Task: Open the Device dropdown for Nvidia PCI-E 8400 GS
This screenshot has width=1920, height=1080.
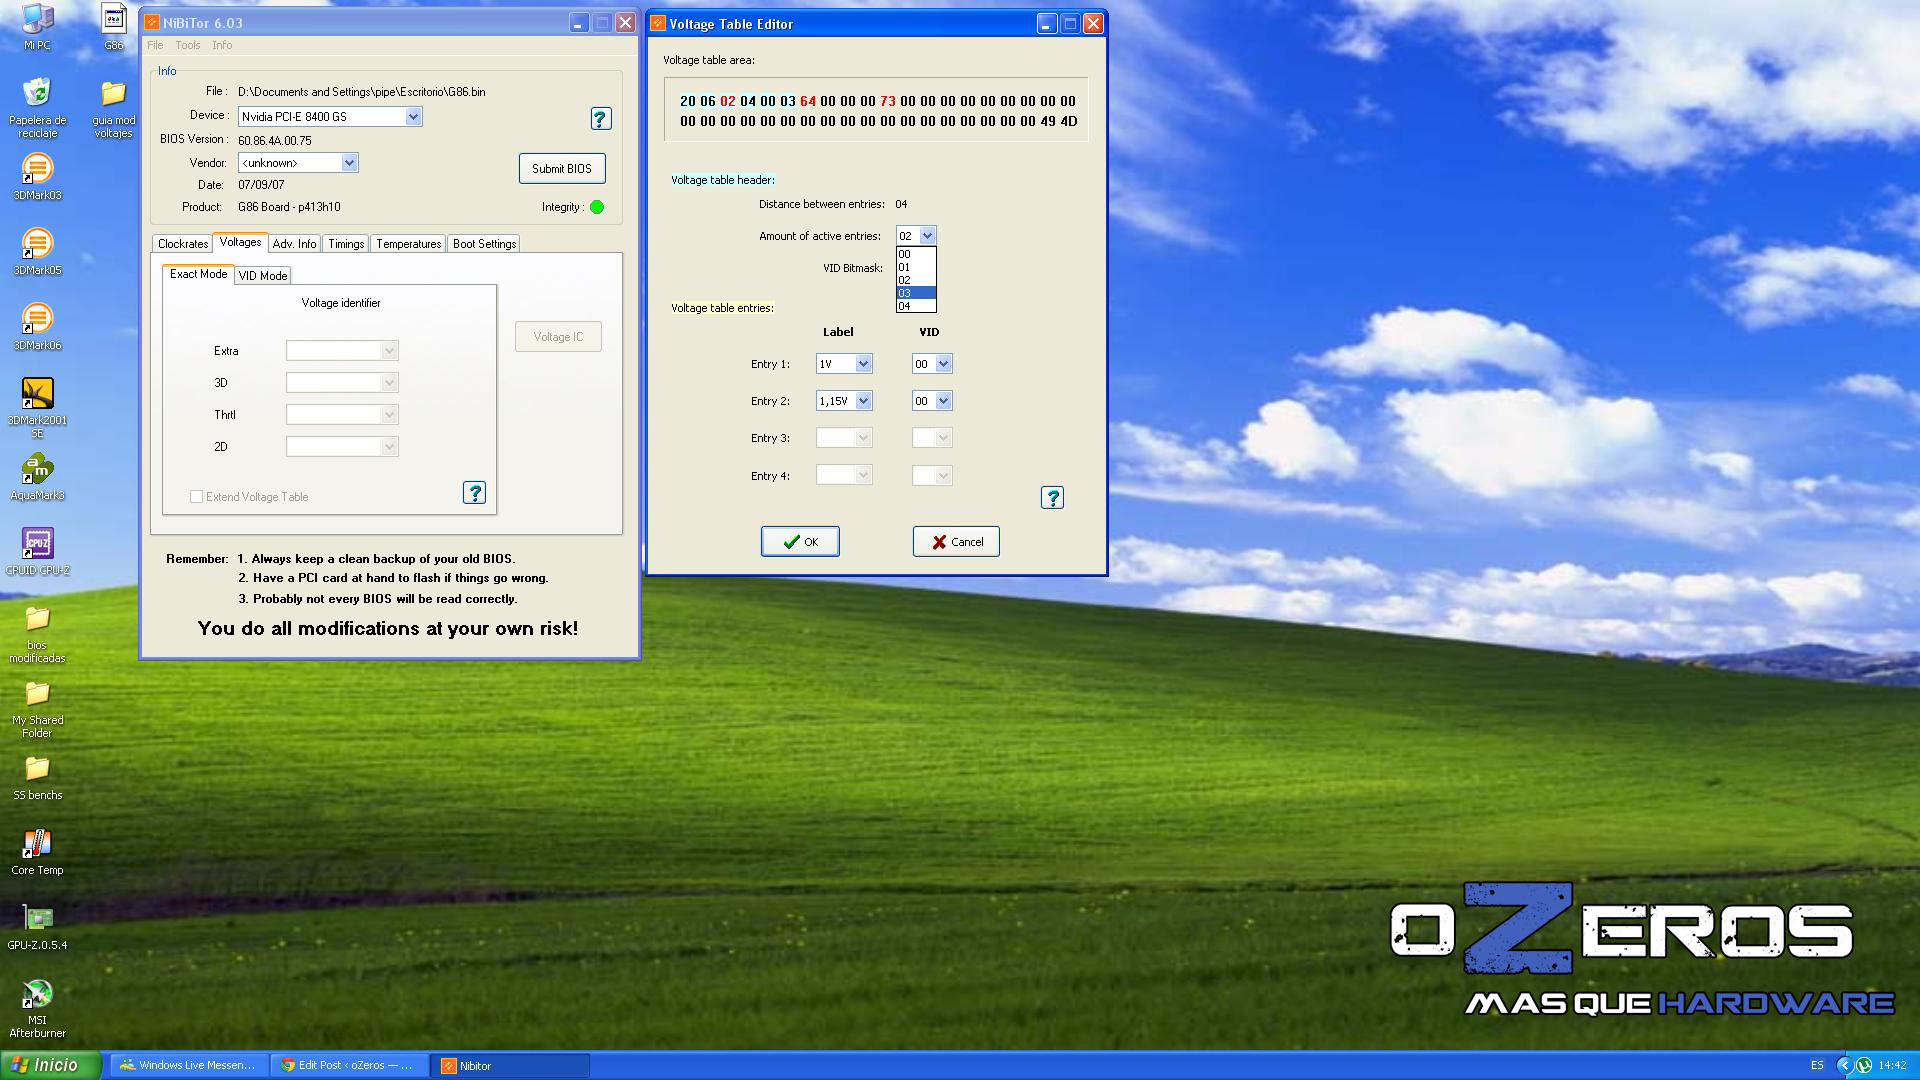Action: [412, 117]
